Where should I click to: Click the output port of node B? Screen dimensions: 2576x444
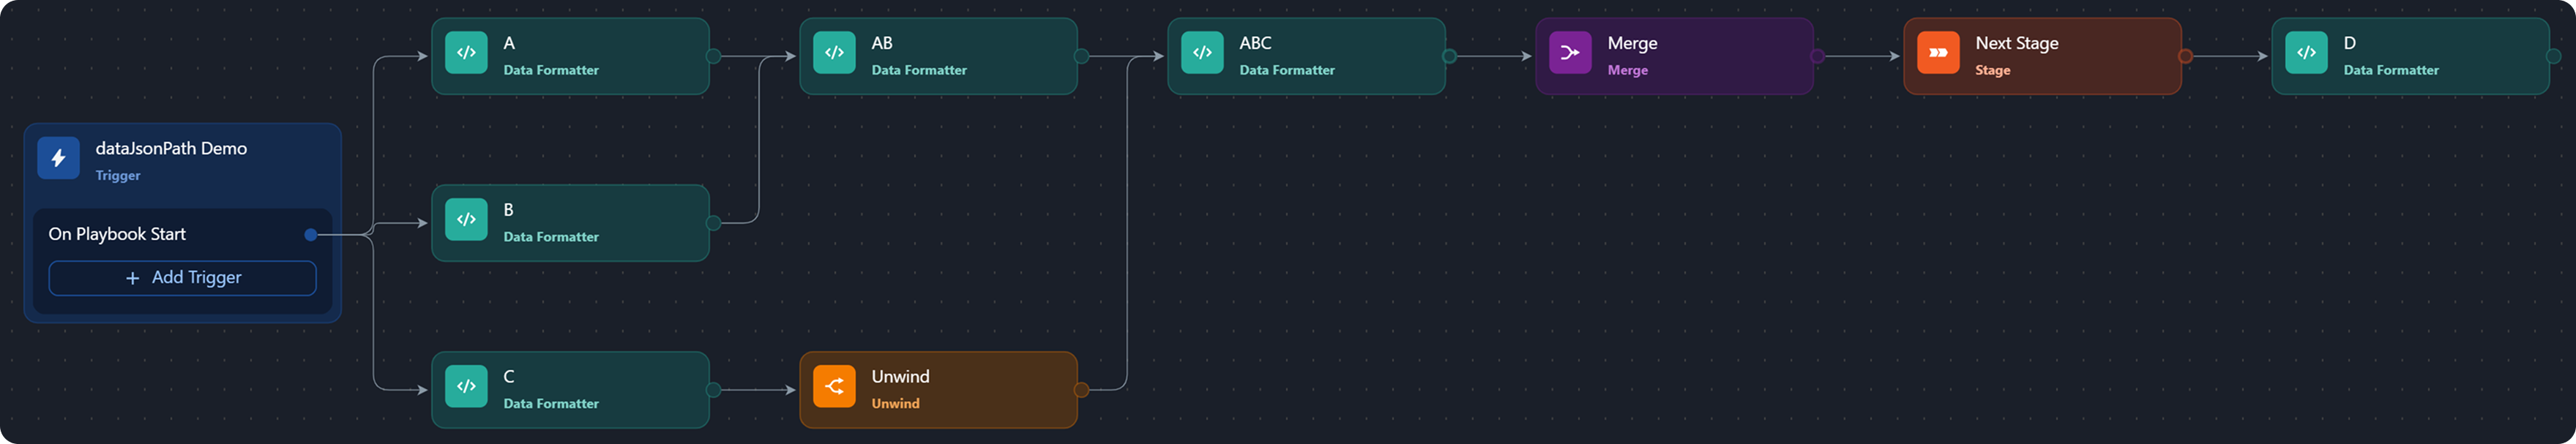713,223
